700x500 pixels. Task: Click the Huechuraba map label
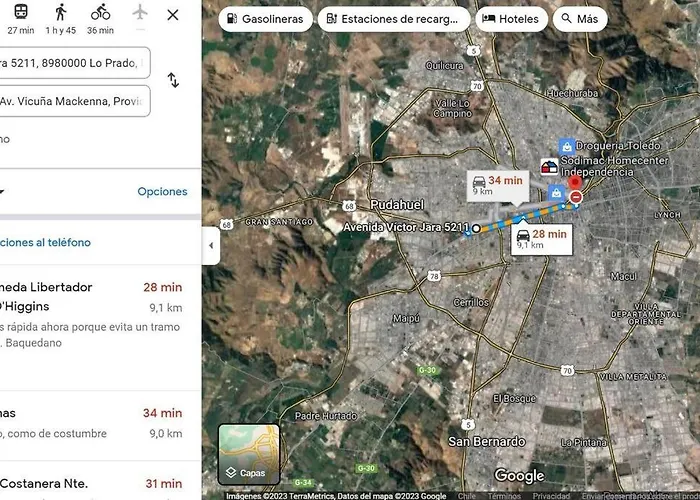(x=572, y=93)
